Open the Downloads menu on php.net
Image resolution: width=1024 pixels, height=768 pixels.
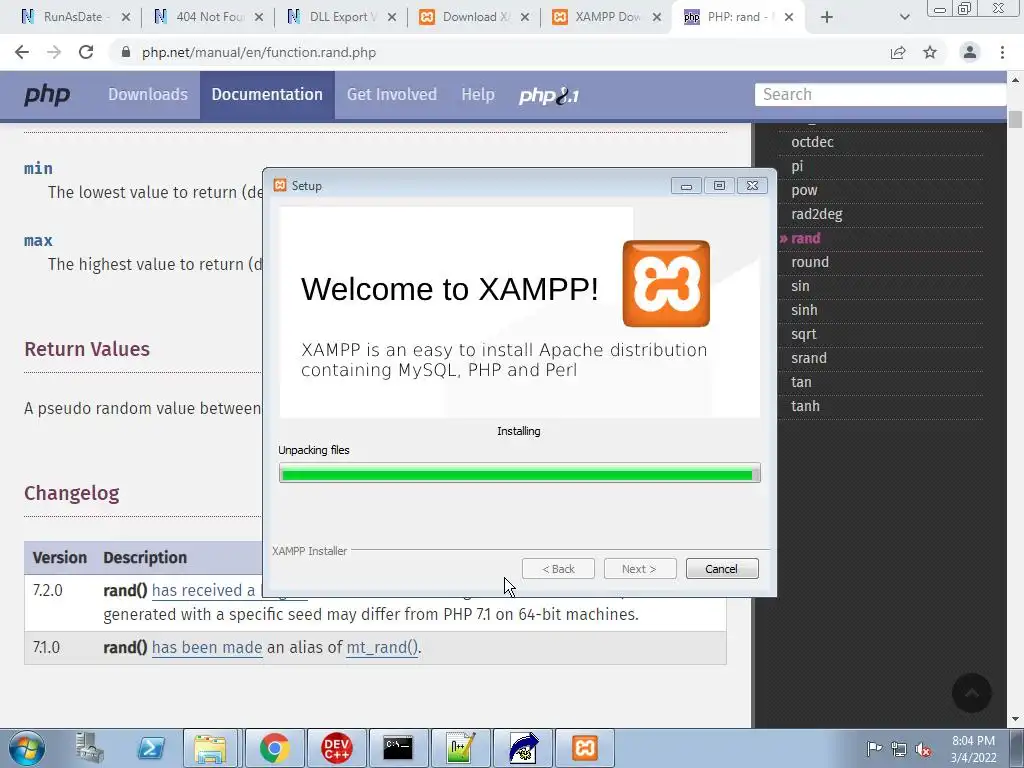148,95
